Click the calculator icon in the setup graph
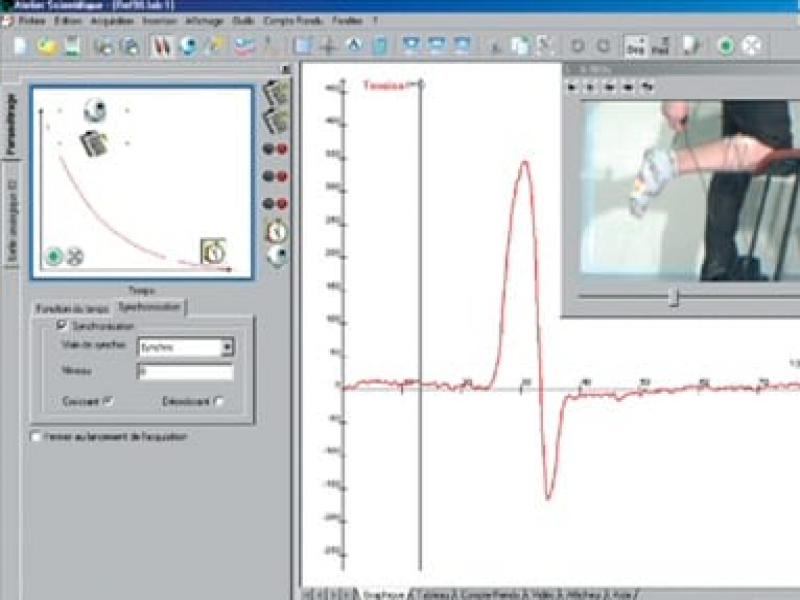Viewport: 800px width, 600px height. coord(95,142)
